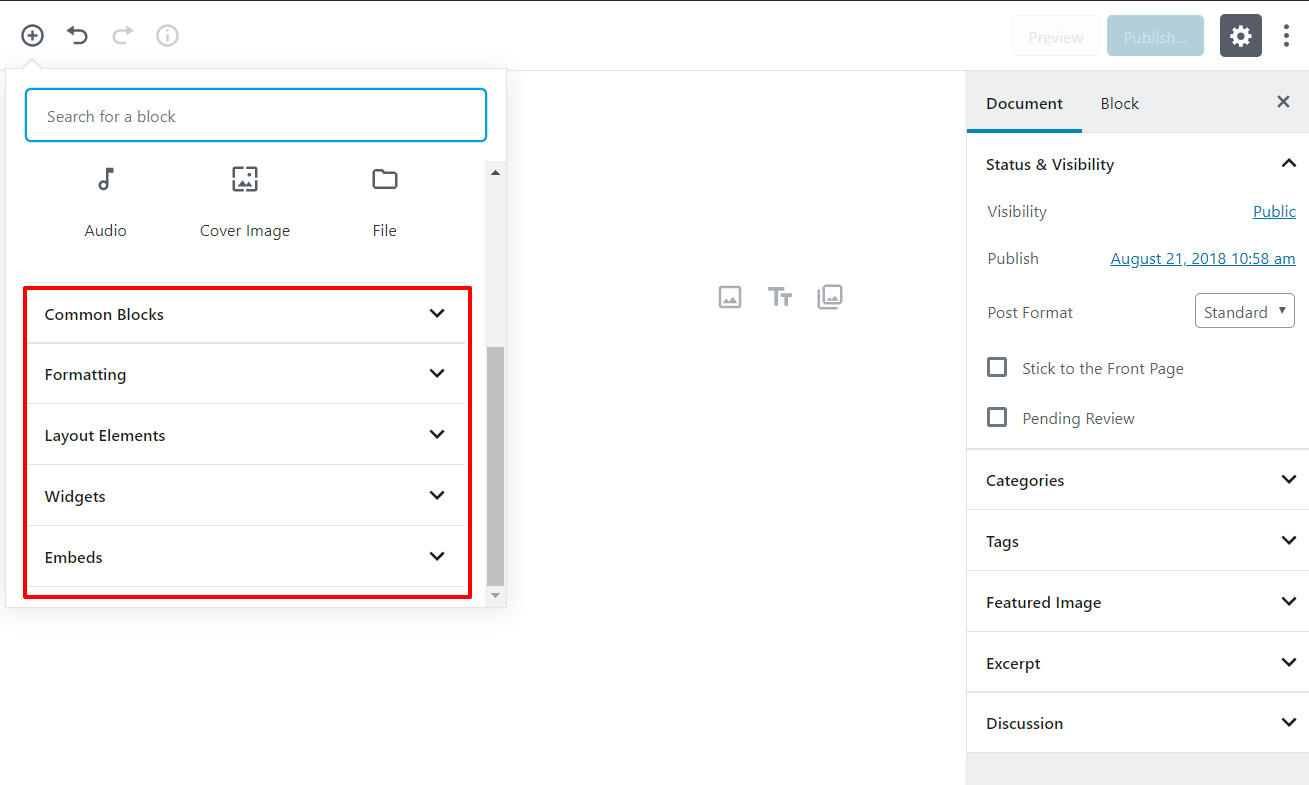Open more options vertical dots menu

(x=1286, y=37)
